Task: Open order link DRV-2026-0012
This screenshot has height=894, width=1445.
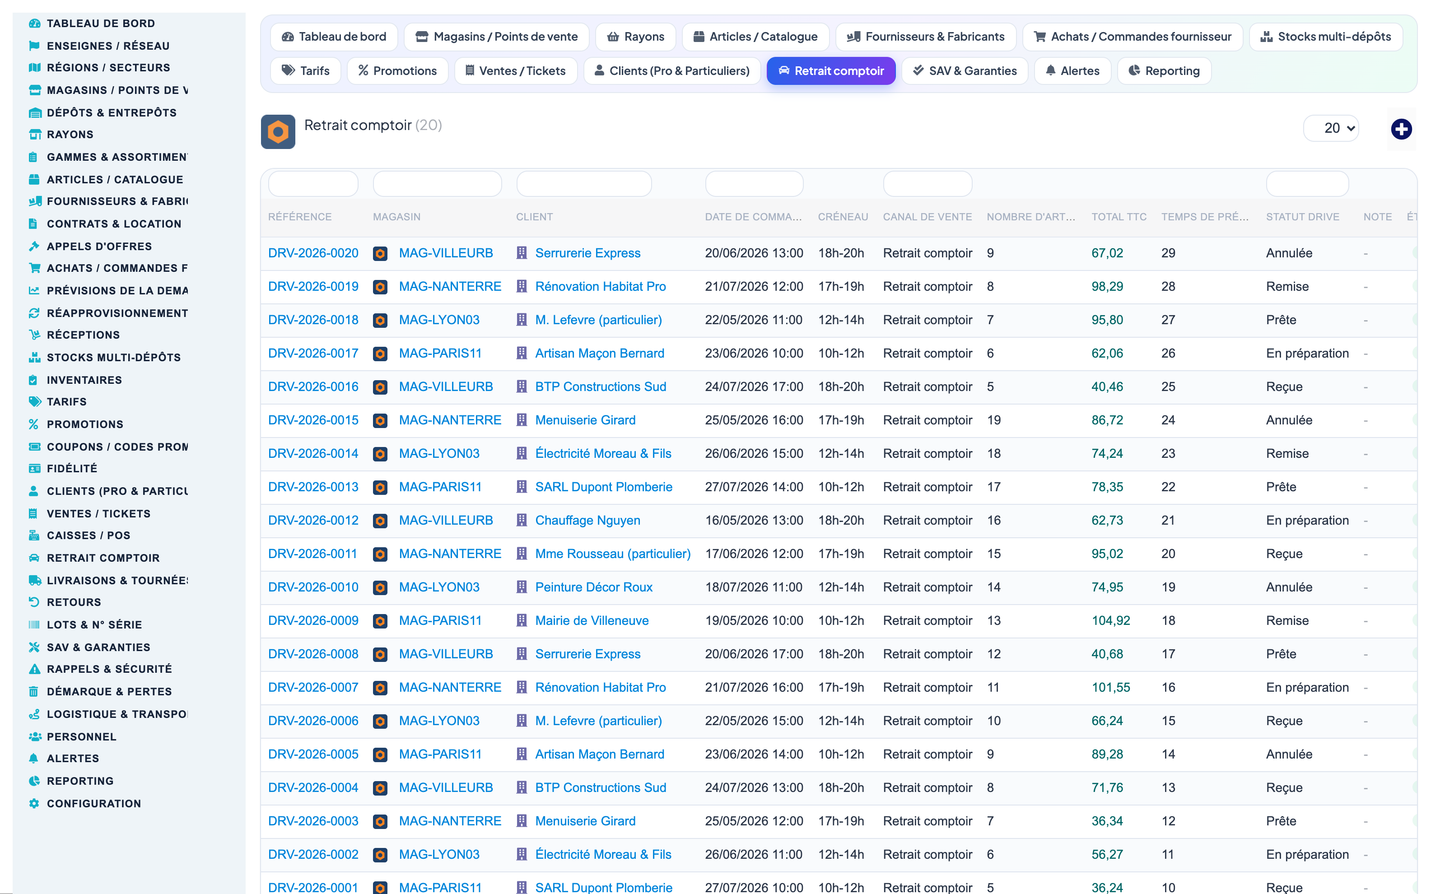Action: tap(313, 520)
